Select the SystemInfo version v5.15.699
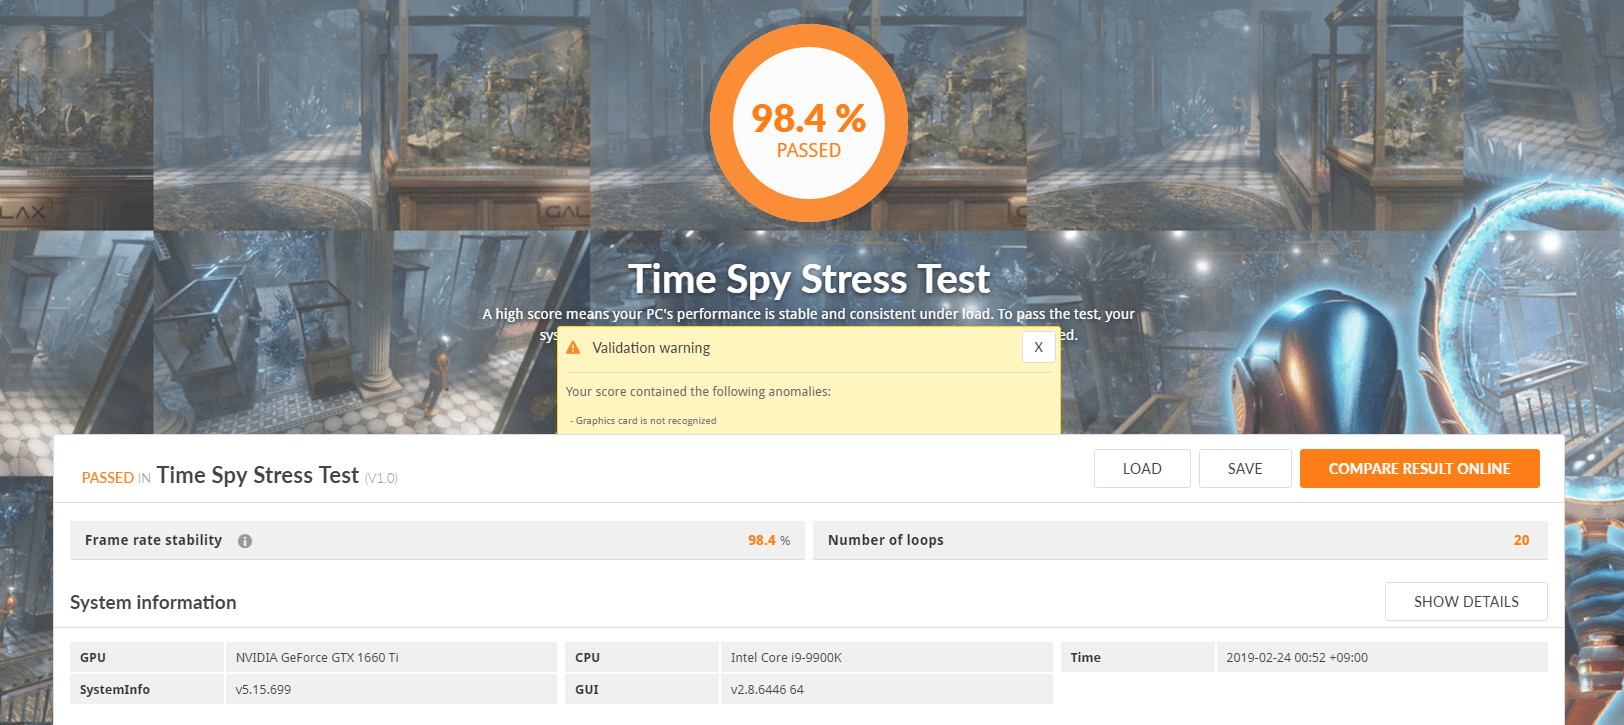 tap(263, 689)
